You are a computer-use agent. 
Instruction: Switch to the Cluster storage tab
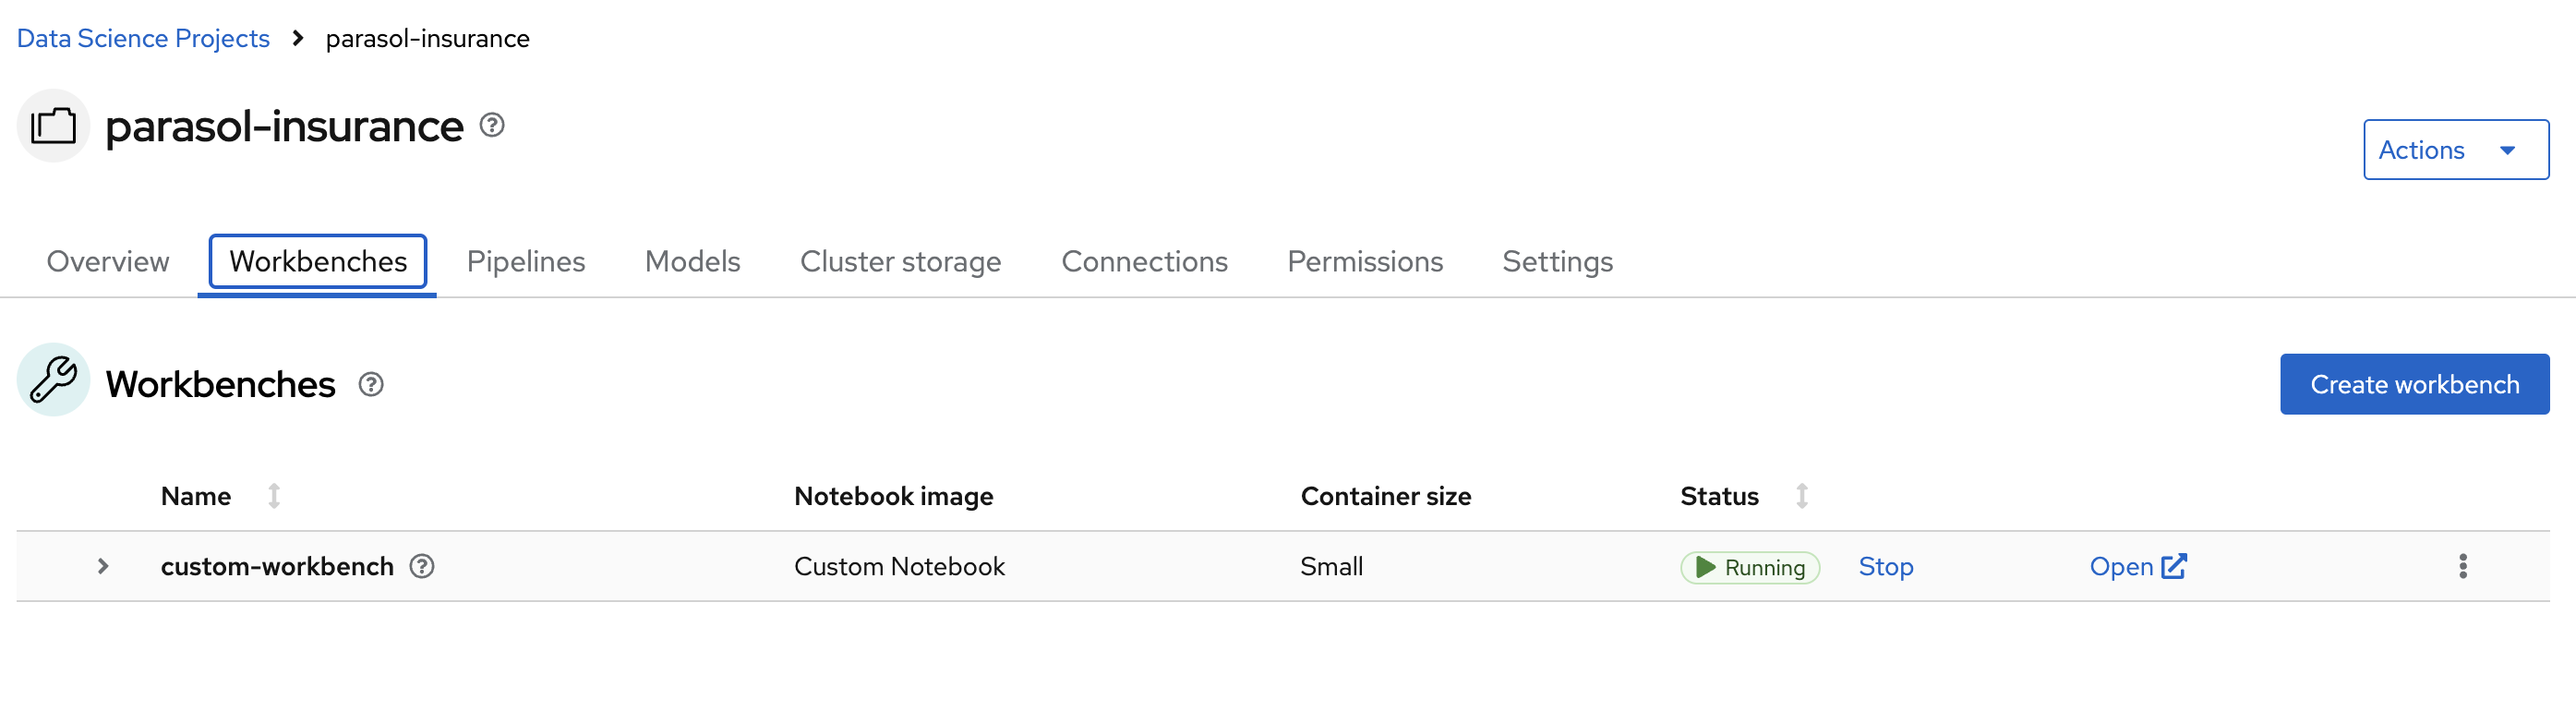(x=900, y=262)
